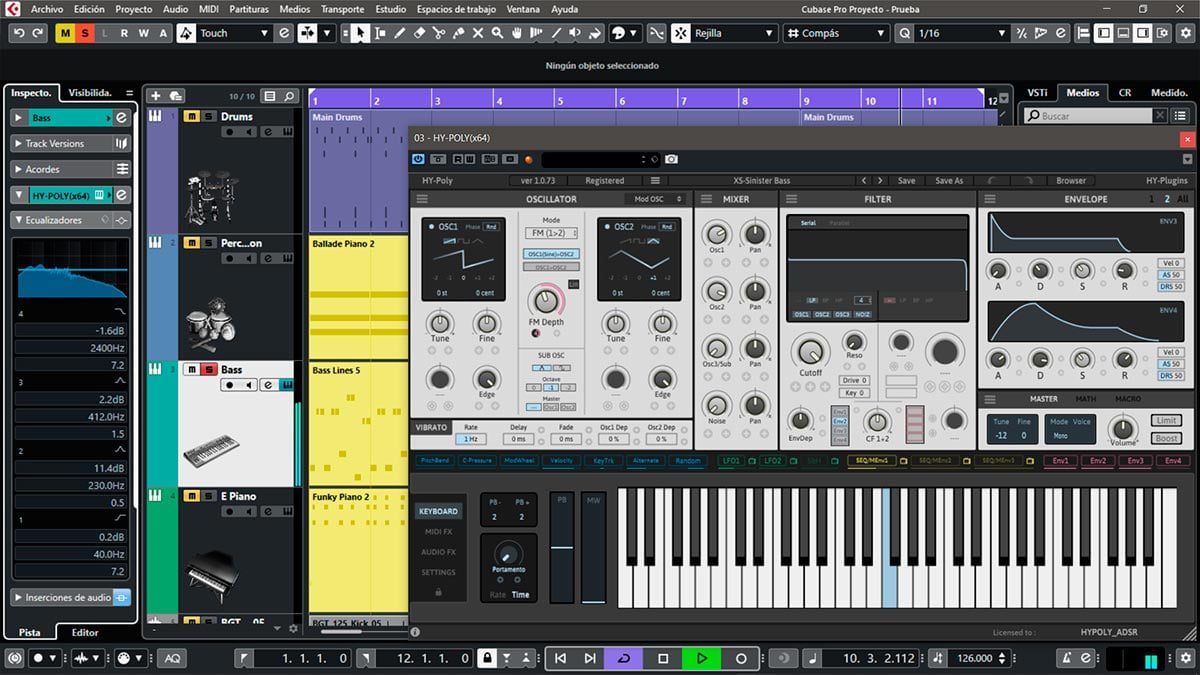The height and width of the screenshot is (675, 1200).
Task: Open the track list search magnifier
Action: tap(289, 96)
